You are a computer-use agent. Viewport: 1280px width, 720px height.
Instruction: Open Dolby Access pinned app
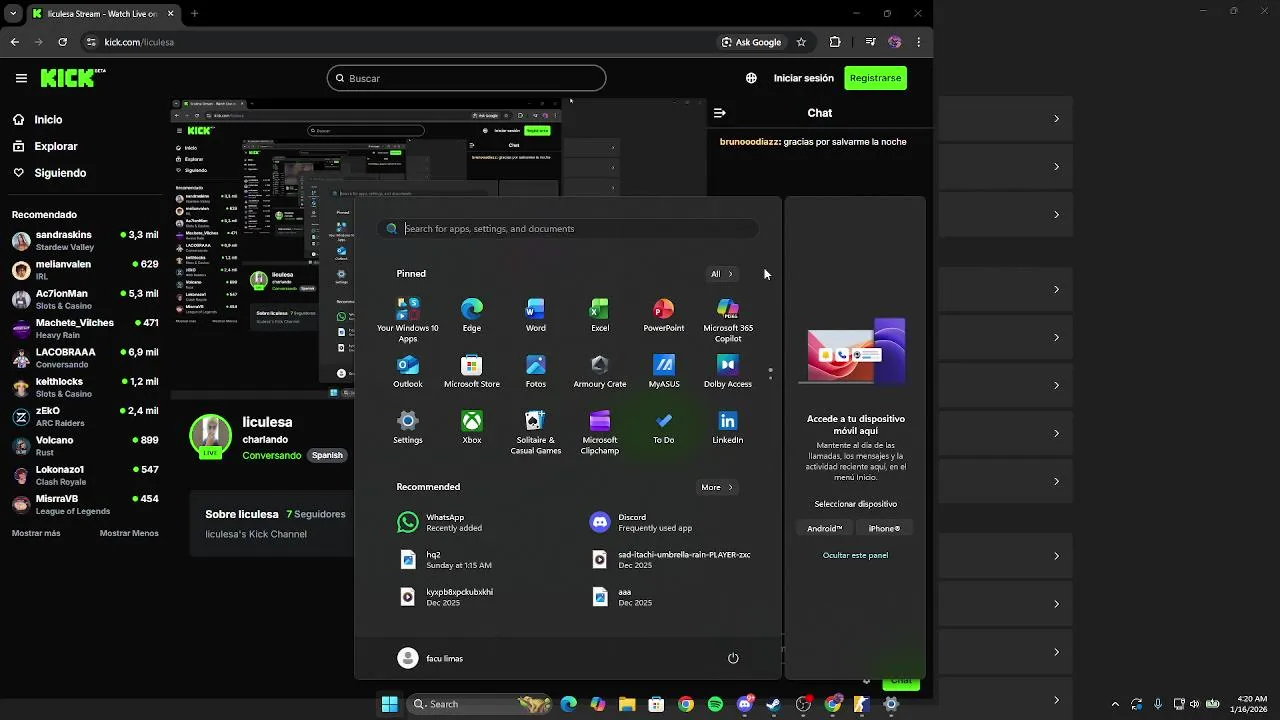click(x=728, y=371)
